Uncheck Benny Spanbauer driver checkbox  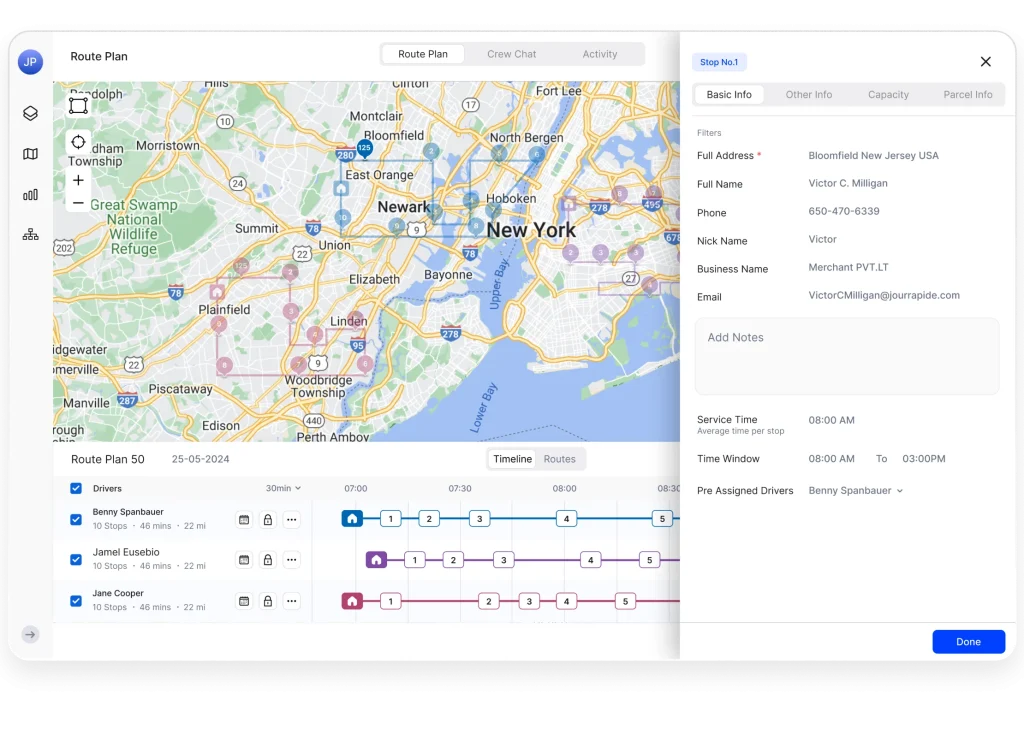coord(76,520)
